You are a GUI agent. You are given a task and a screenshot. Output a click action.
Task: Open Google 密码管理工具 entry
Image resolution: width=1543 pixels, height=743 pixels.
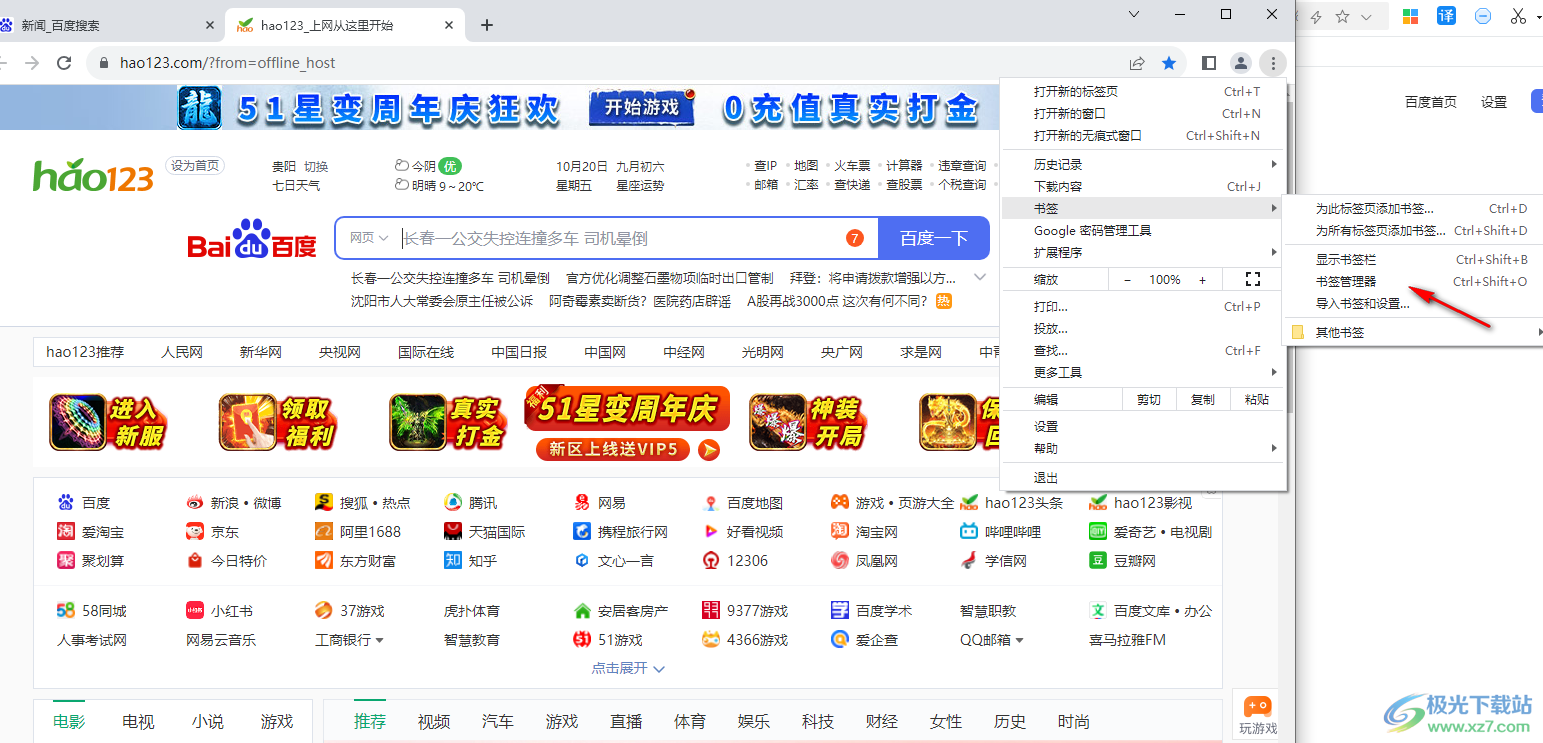coord(1142,230)
